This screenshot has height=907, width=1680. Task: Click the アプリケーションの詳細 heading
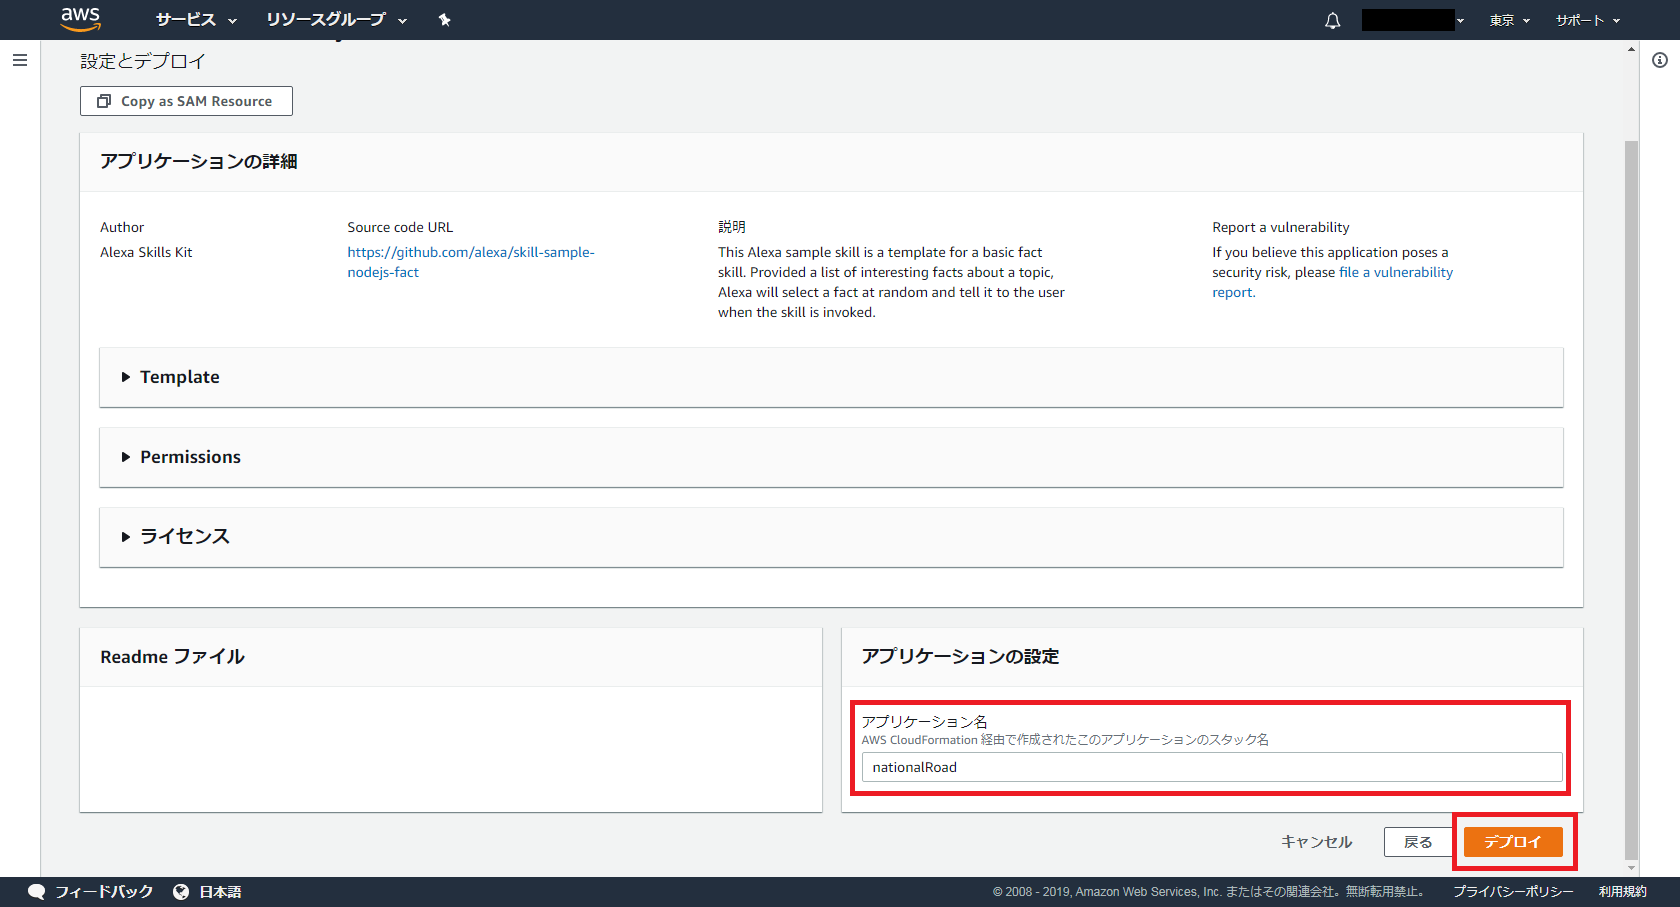(198, 161)
